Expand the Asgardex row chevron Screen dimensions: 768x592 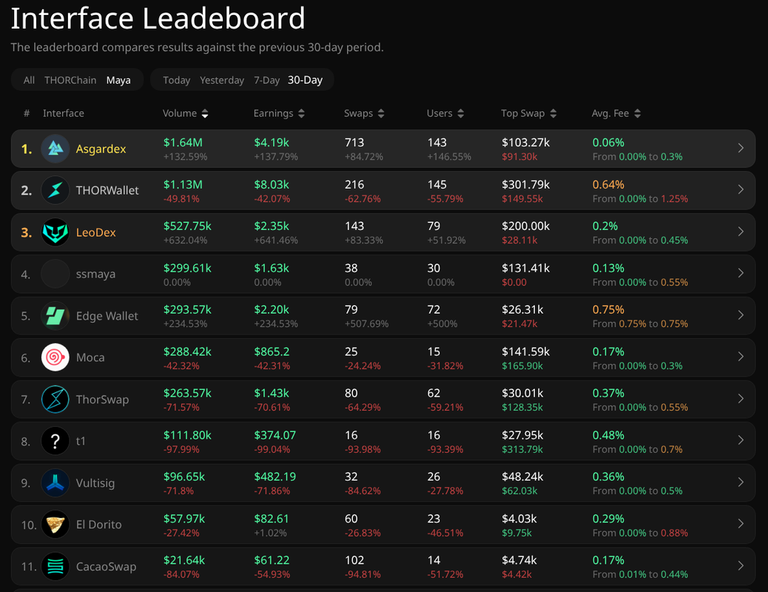click(741, 148)
